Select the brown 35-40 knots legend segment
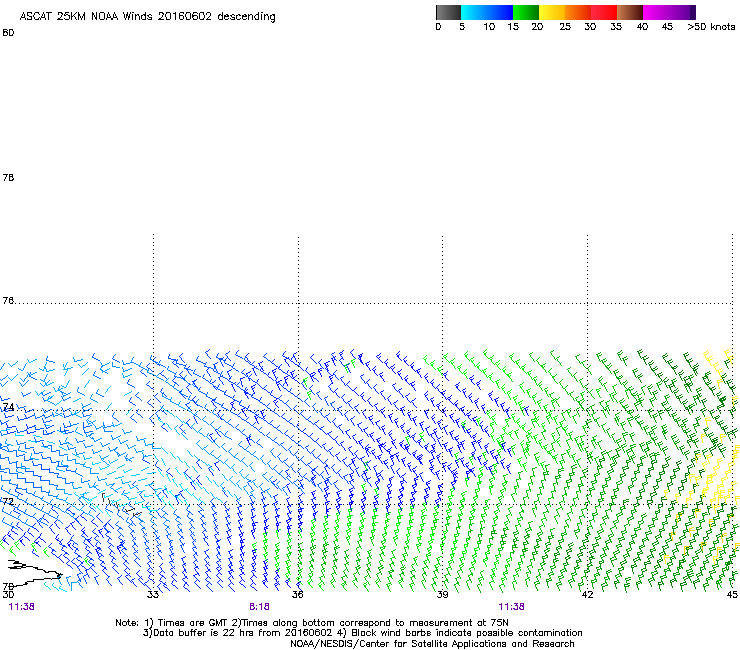740x650 pixels. 630,12
